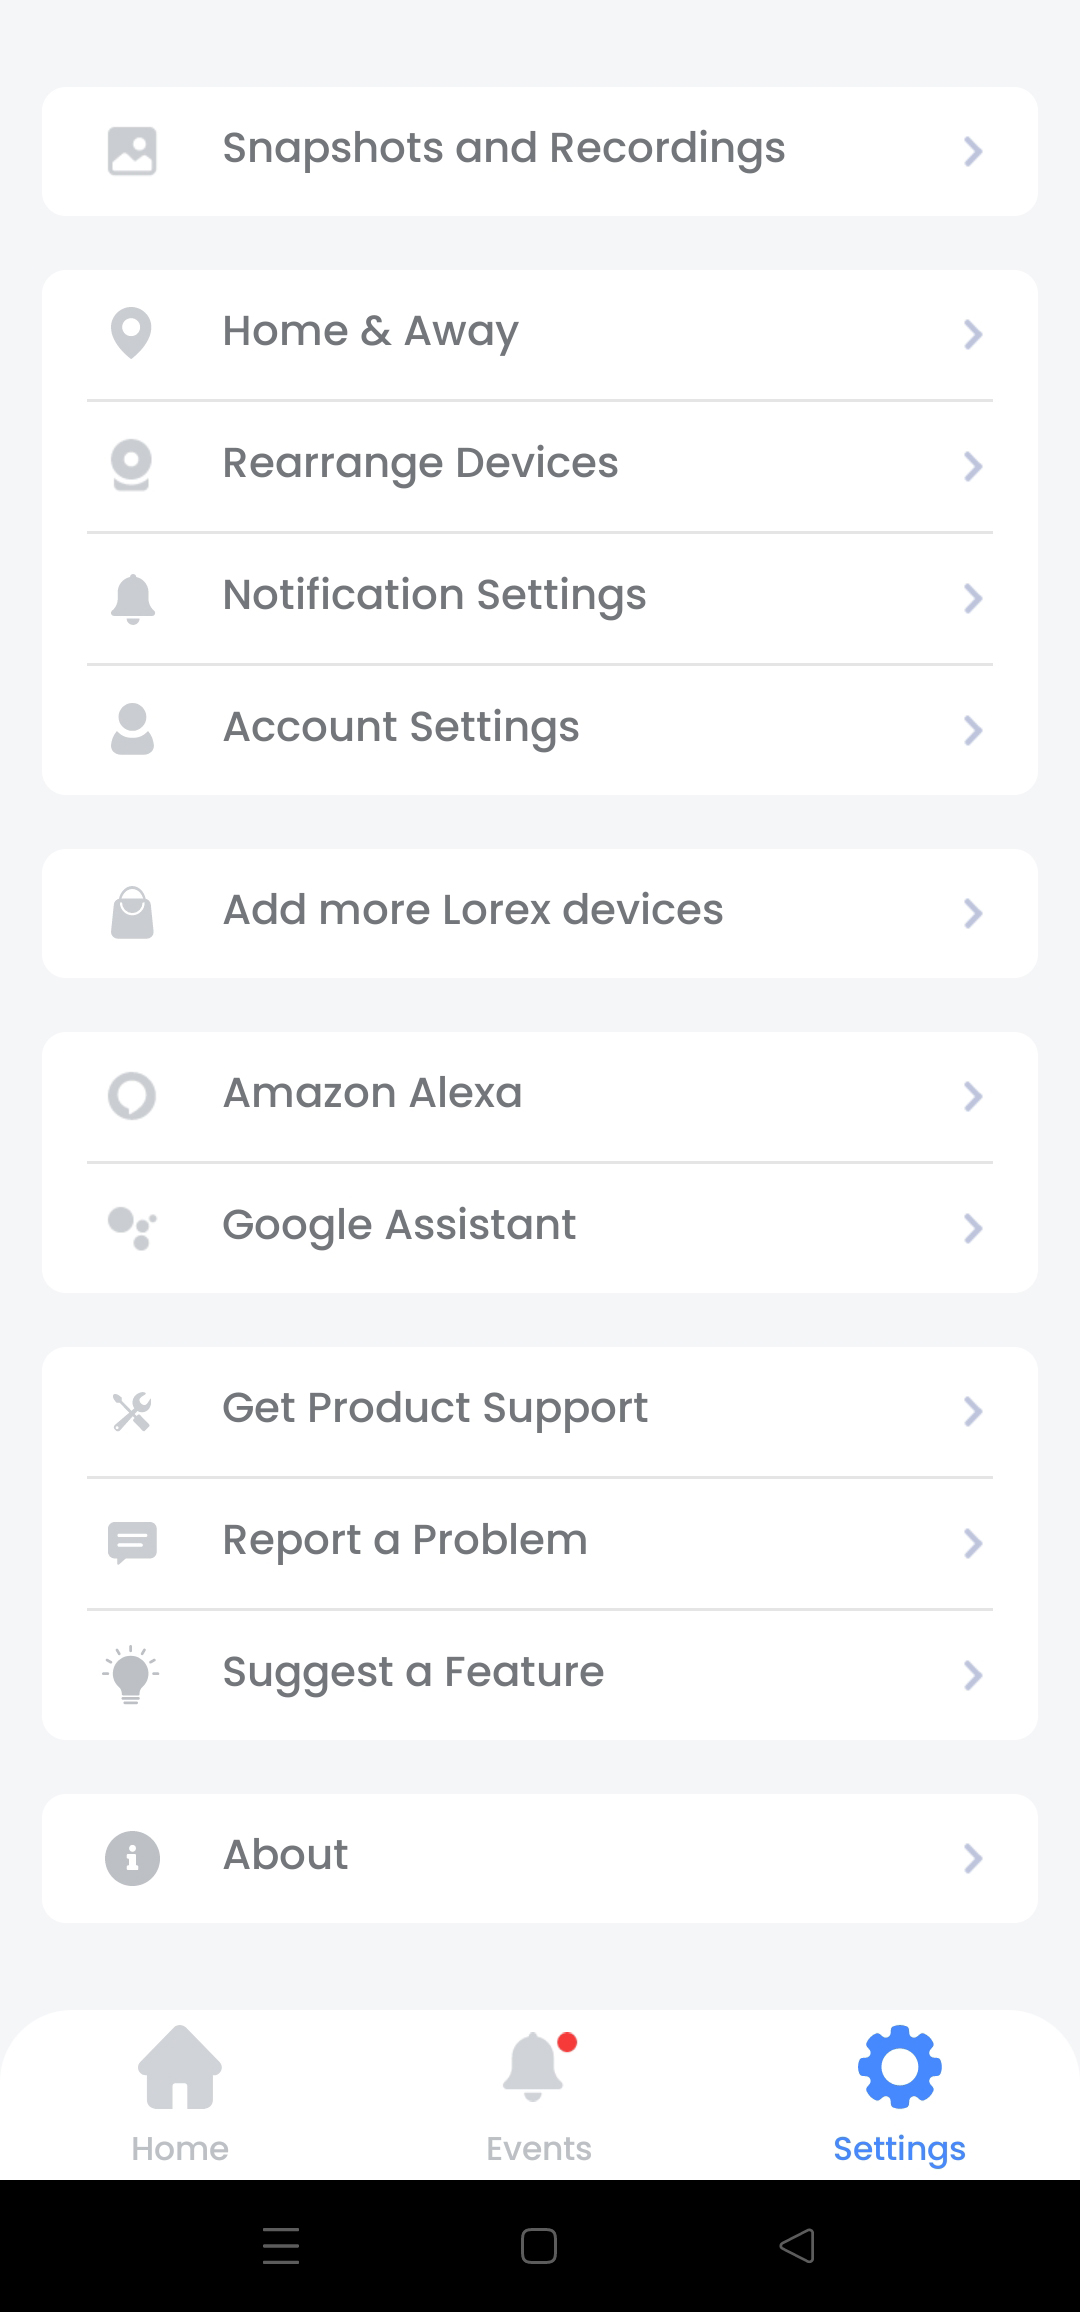Expand the Amazon Alexa chevron arrow
Image resolution: width=1080 pixels, height=2312 pixels.
point(973,1096)
